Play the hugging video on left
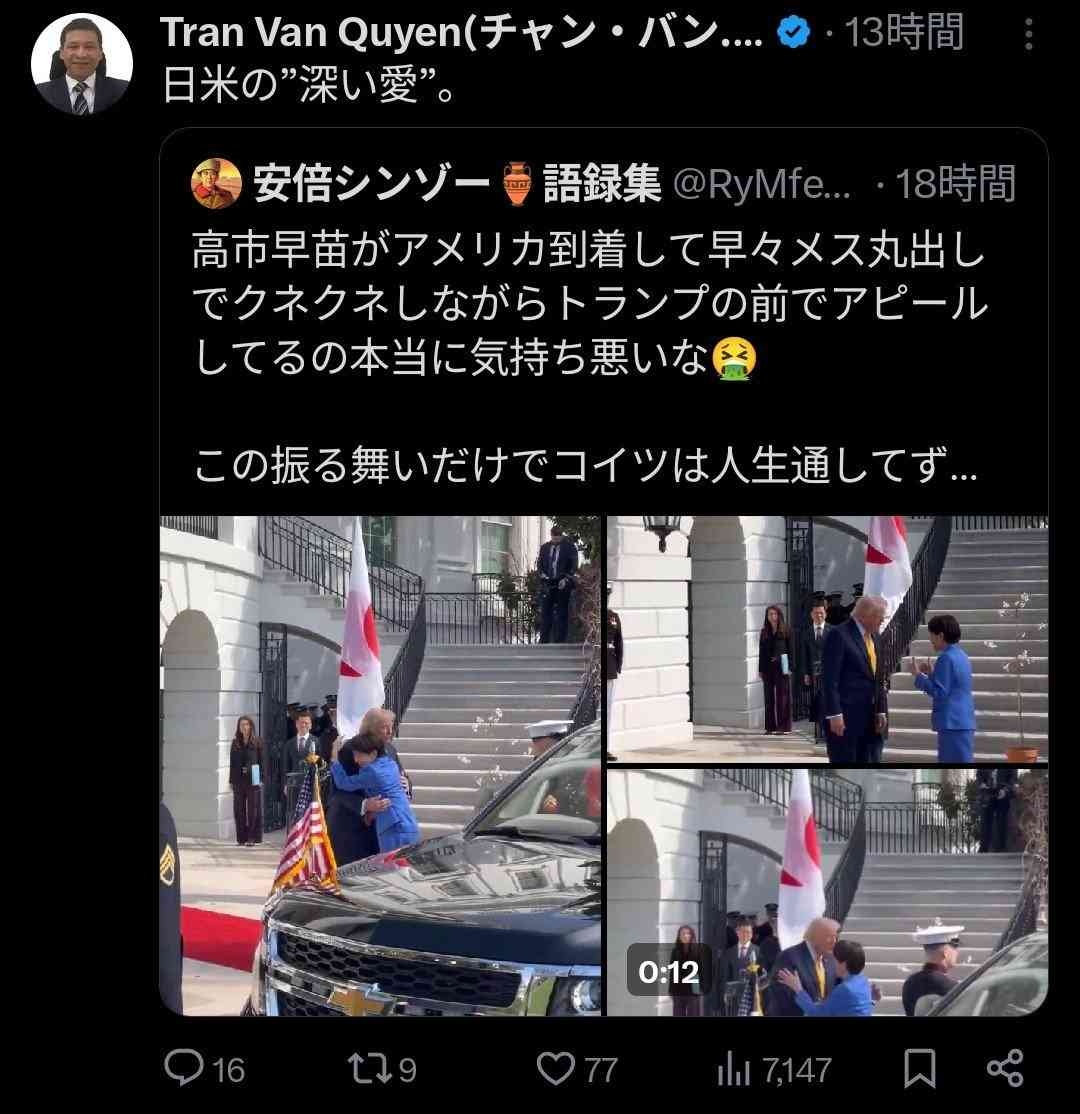The width and height of the screenshot is (1080, 1114). (380, 765)
